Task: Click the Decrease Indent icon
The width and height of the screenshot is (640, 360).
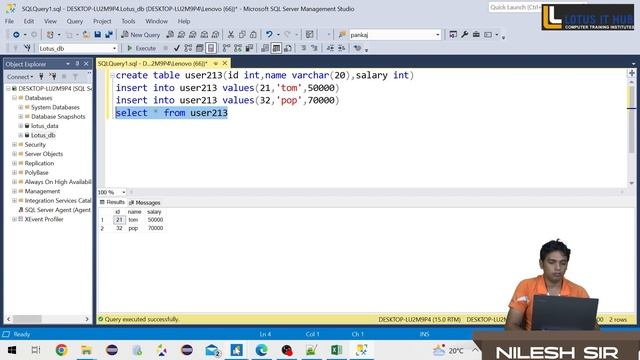Action: [x=330, y=48]
